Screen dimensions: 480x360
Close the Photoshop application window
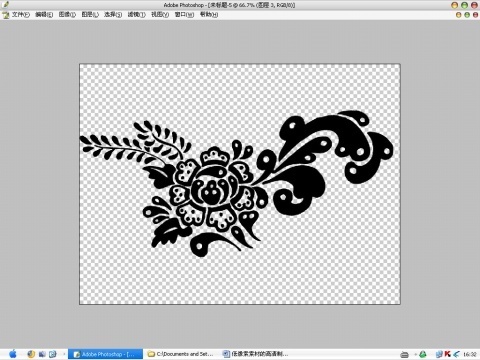pos(474,5)
